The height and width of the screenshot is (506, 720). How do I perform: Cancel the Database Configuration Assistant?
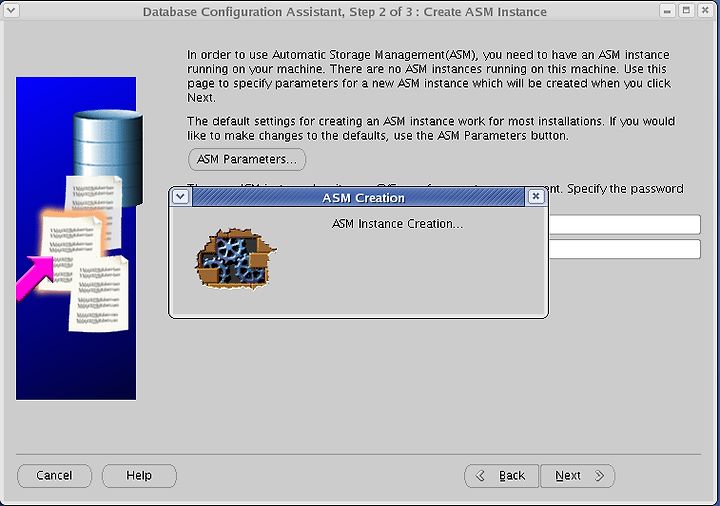(54, 476)
